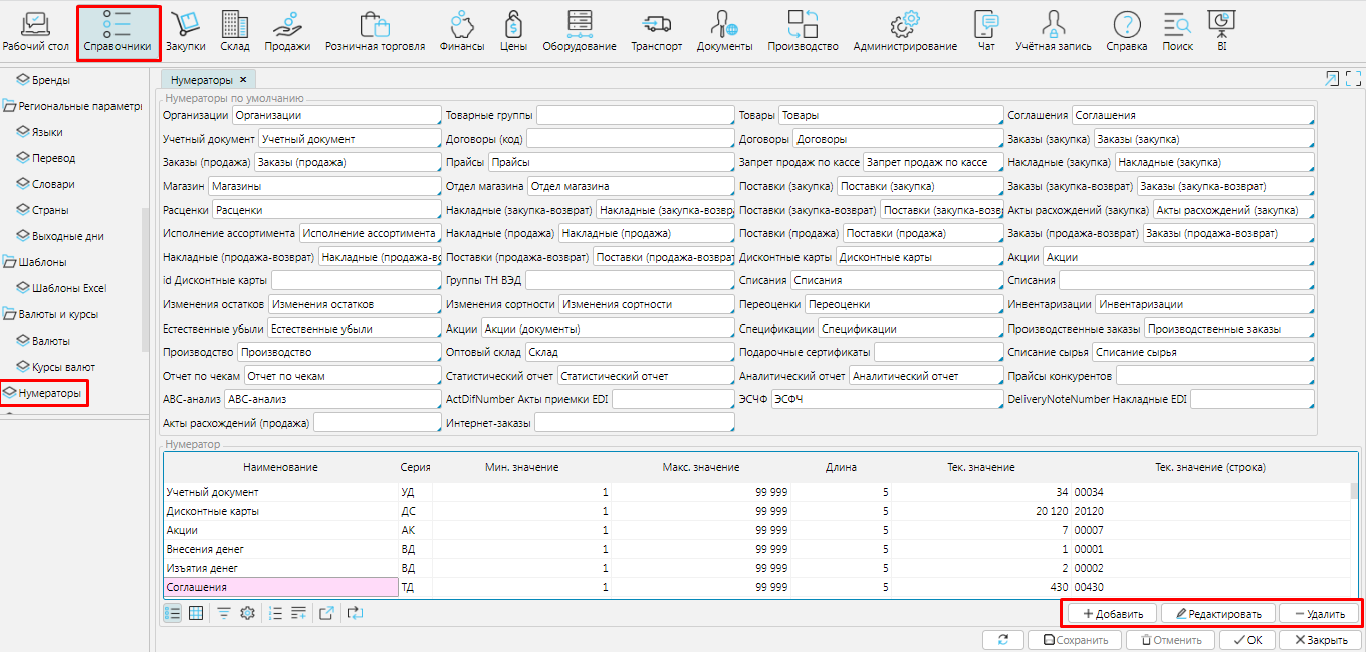Expand the Региональные параметры folder
Viewport: 1366px width, 652px height.
(x=10, y=106)
